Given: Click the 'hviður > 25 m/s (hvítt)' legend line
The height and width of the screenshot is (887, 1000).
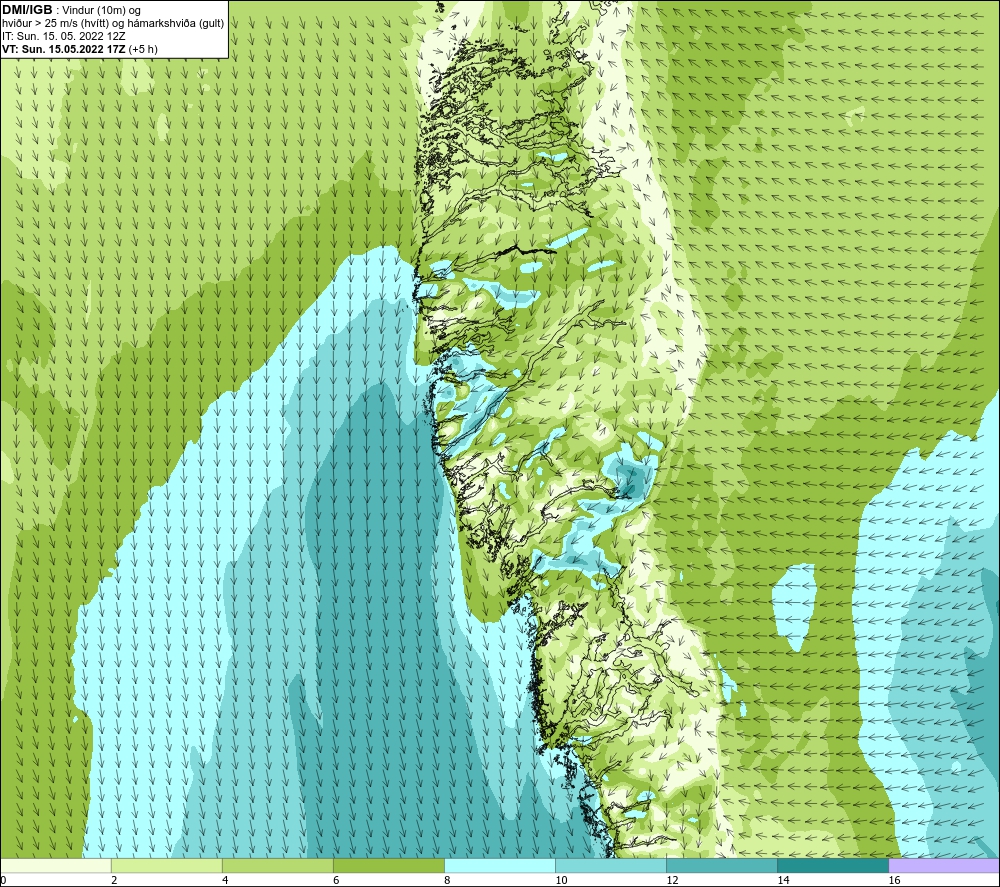Looking at the screenshot, I should (x=113, y=23).
